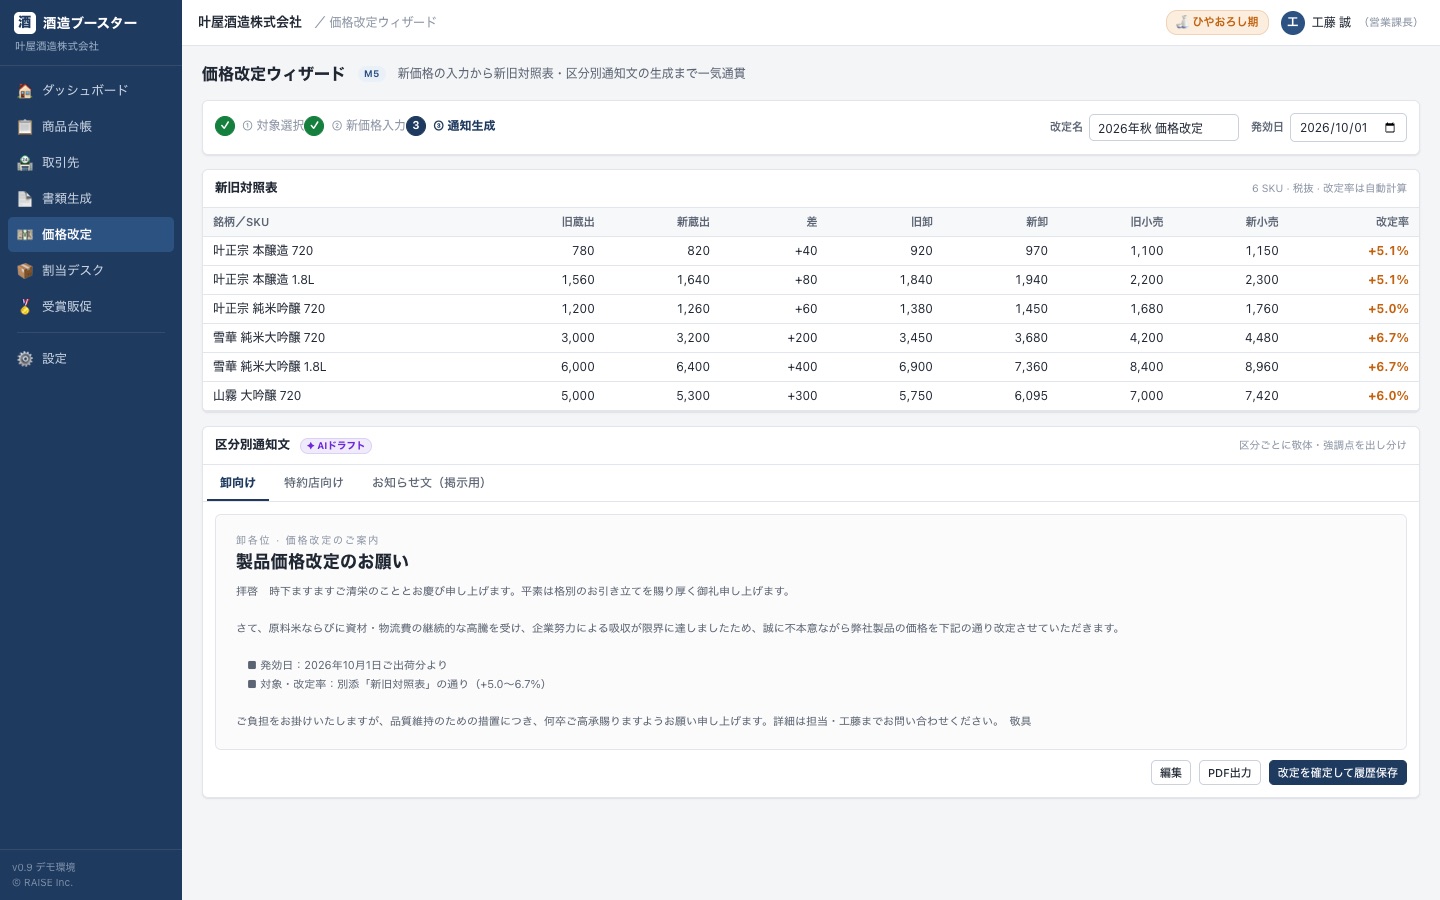Click the 割当デスク box icon
The image size is (1440, 900).
(x=25, y=271)
